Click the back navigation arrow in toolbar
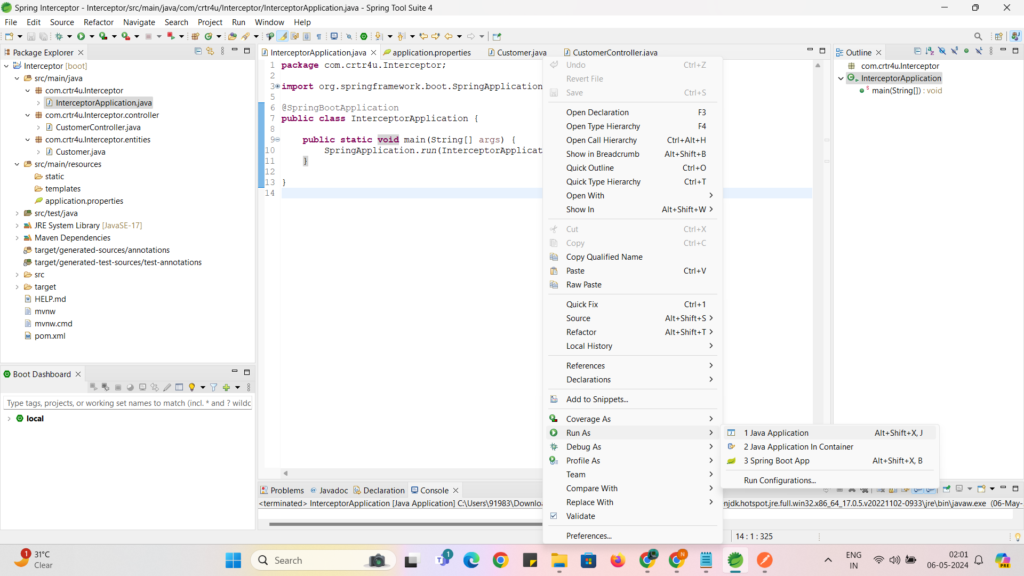Viewport: 1024px width, 576px height. [x=449, y=37]
